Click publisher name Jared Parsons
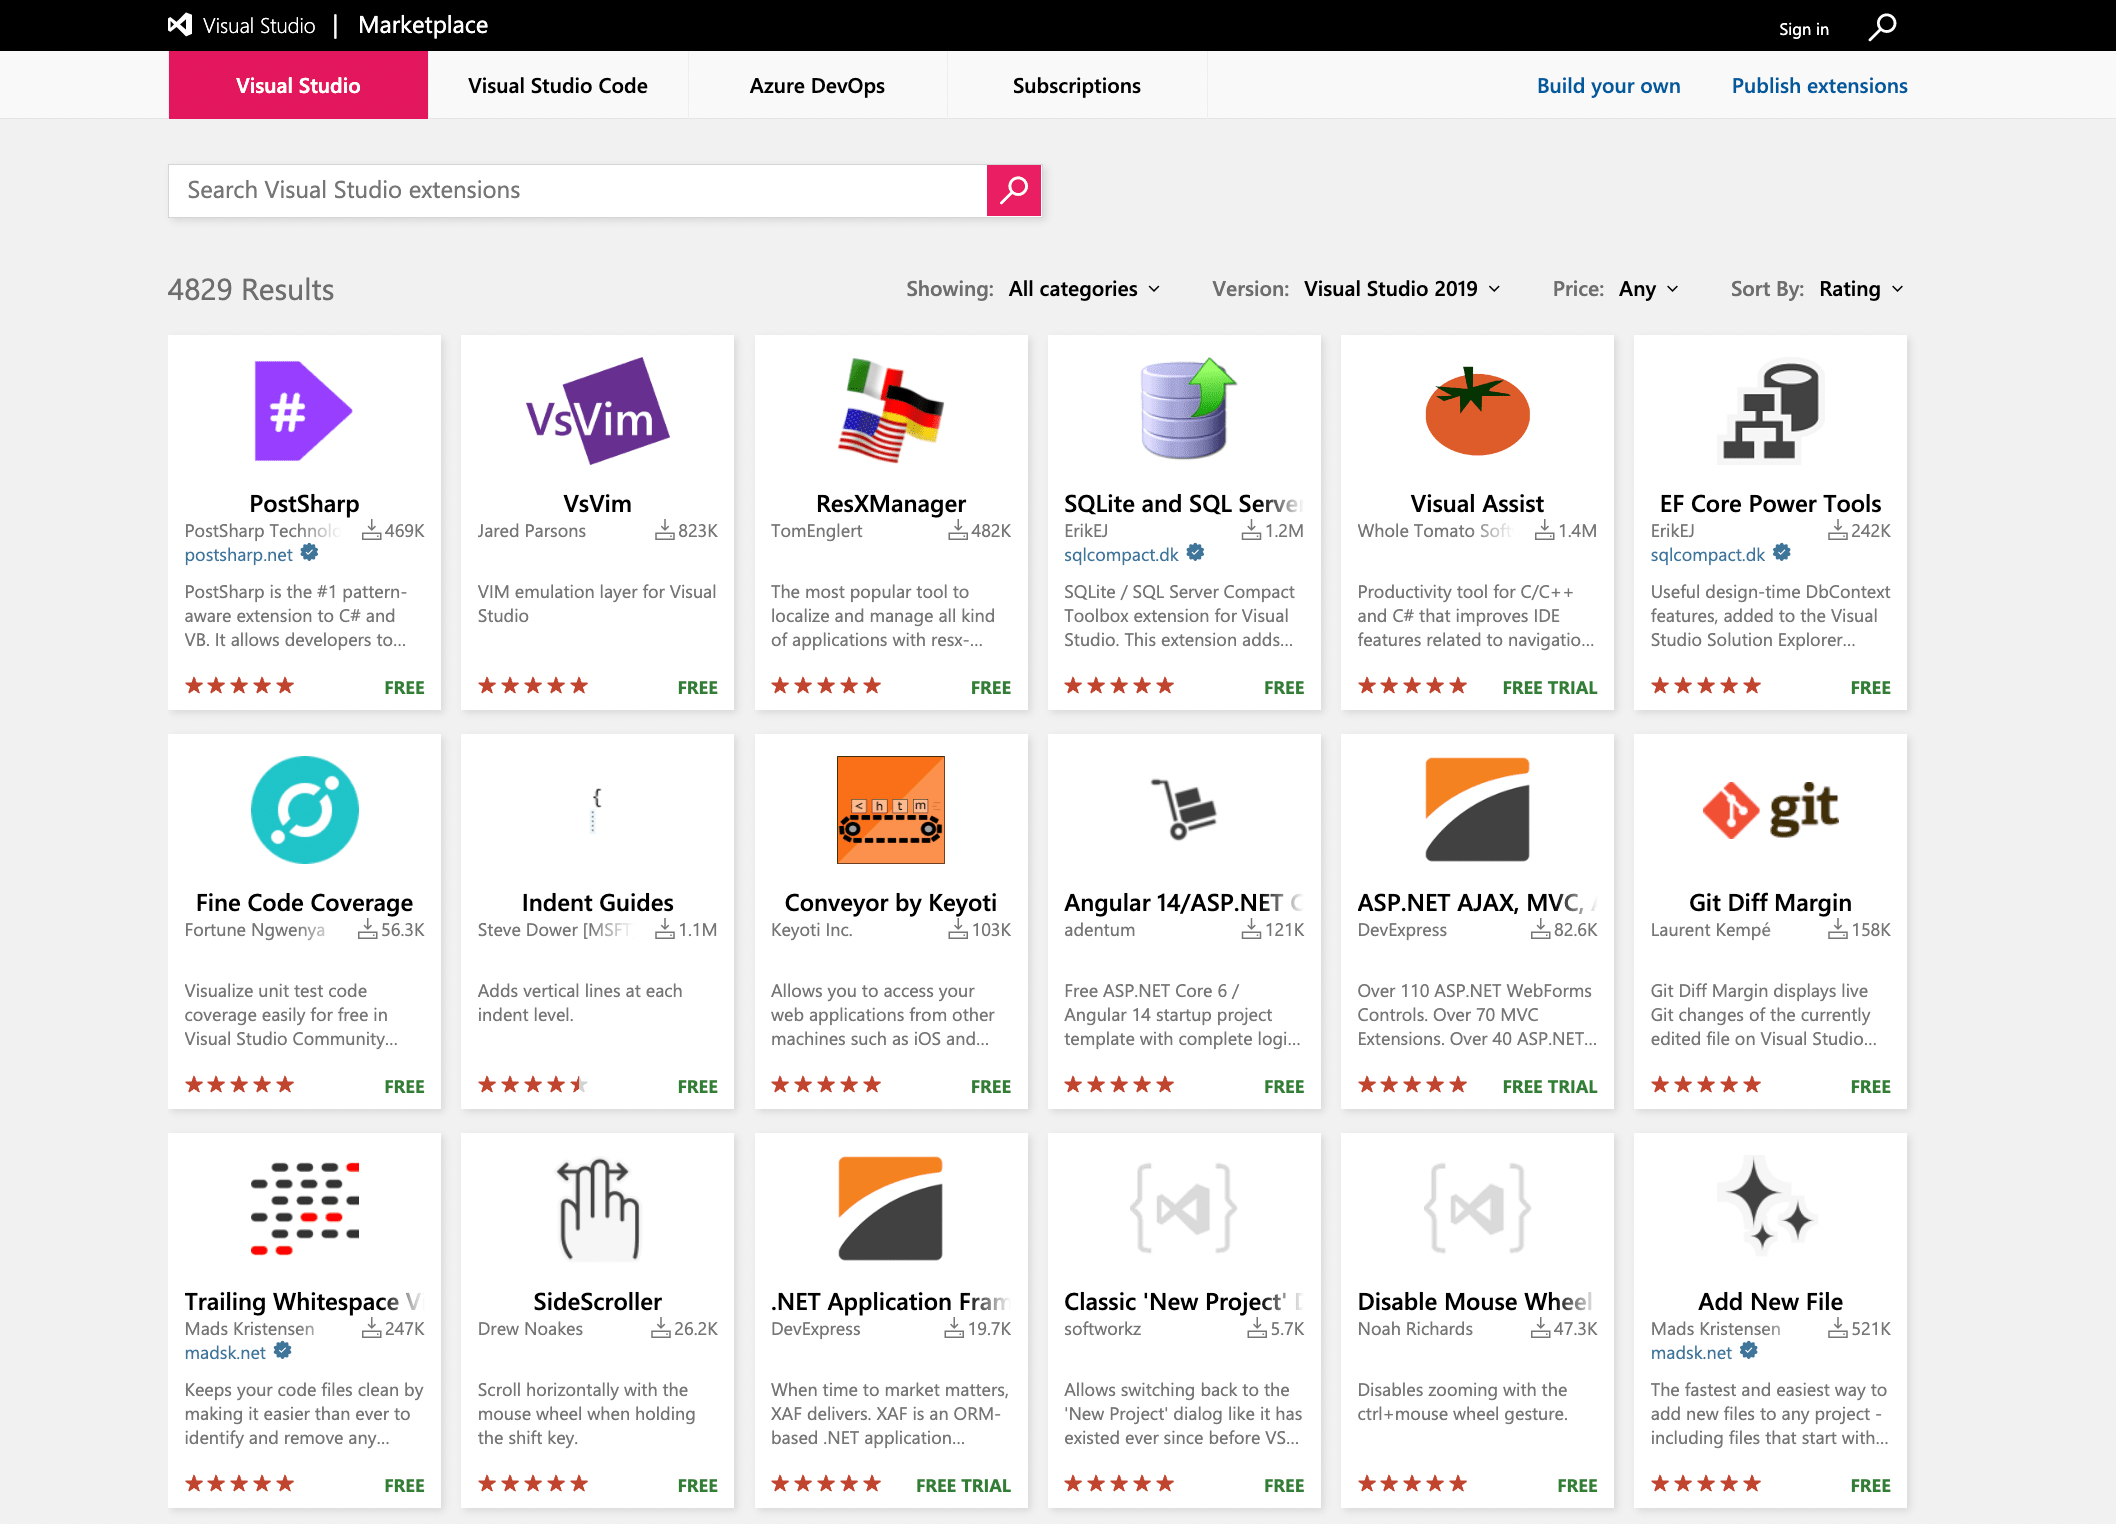 pos(531,531)
